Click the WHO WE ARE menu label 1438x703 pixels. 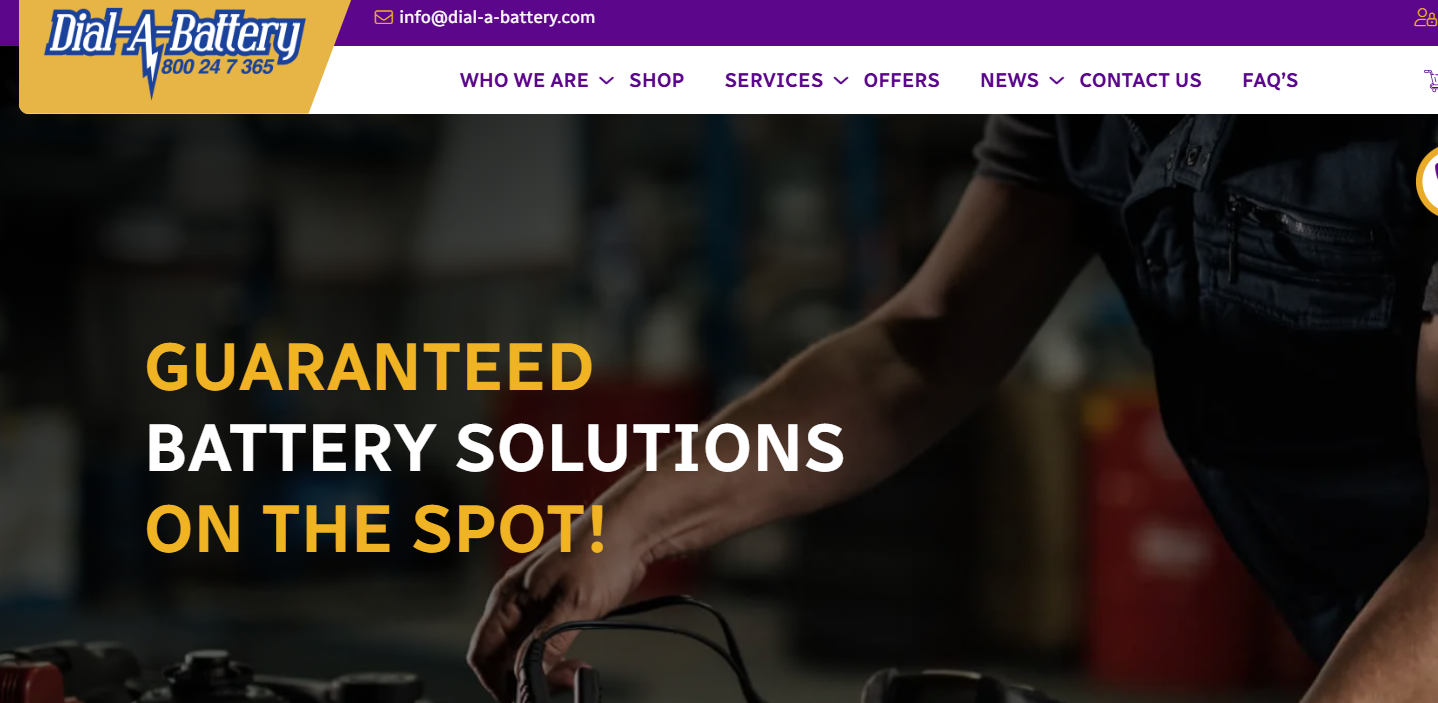click(x=524, y=81)
